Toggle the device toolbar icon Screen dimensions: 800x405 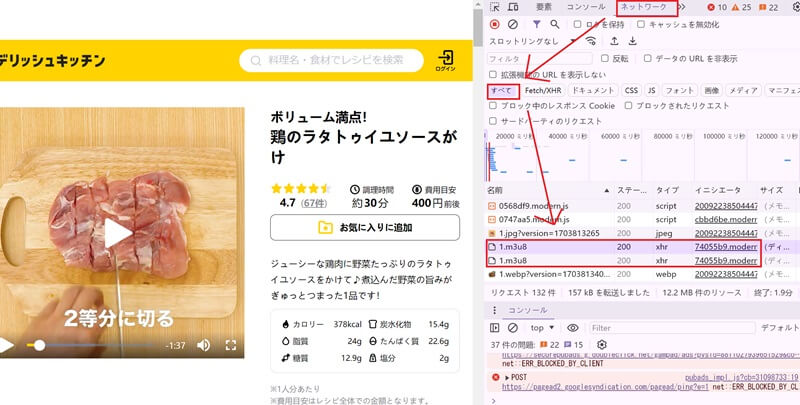[x=513, y=7]
